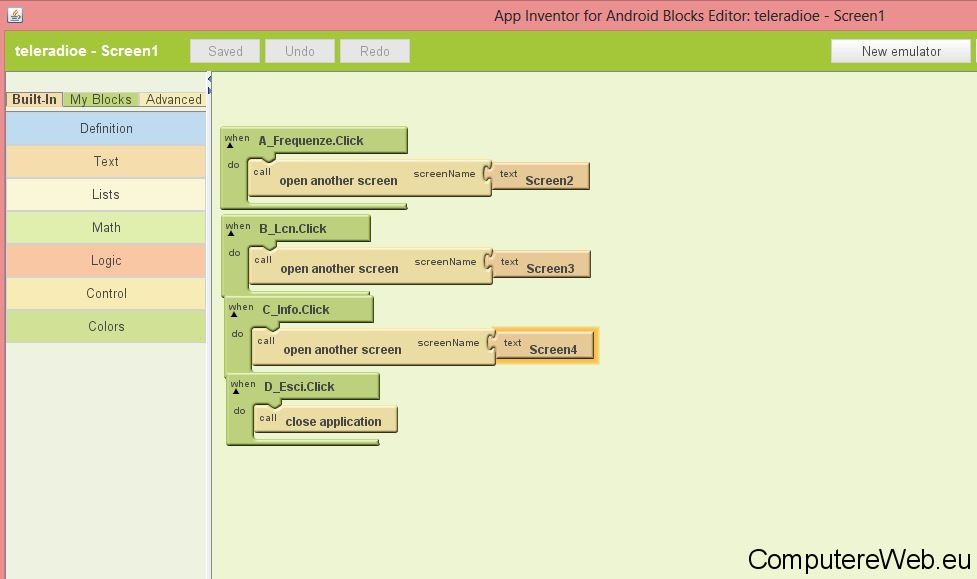Image resolution: width=977 pixels, height=579 pixels.
Task: Click the teleradioe - Screen1 project title
Action: click(x=87, y=51)
